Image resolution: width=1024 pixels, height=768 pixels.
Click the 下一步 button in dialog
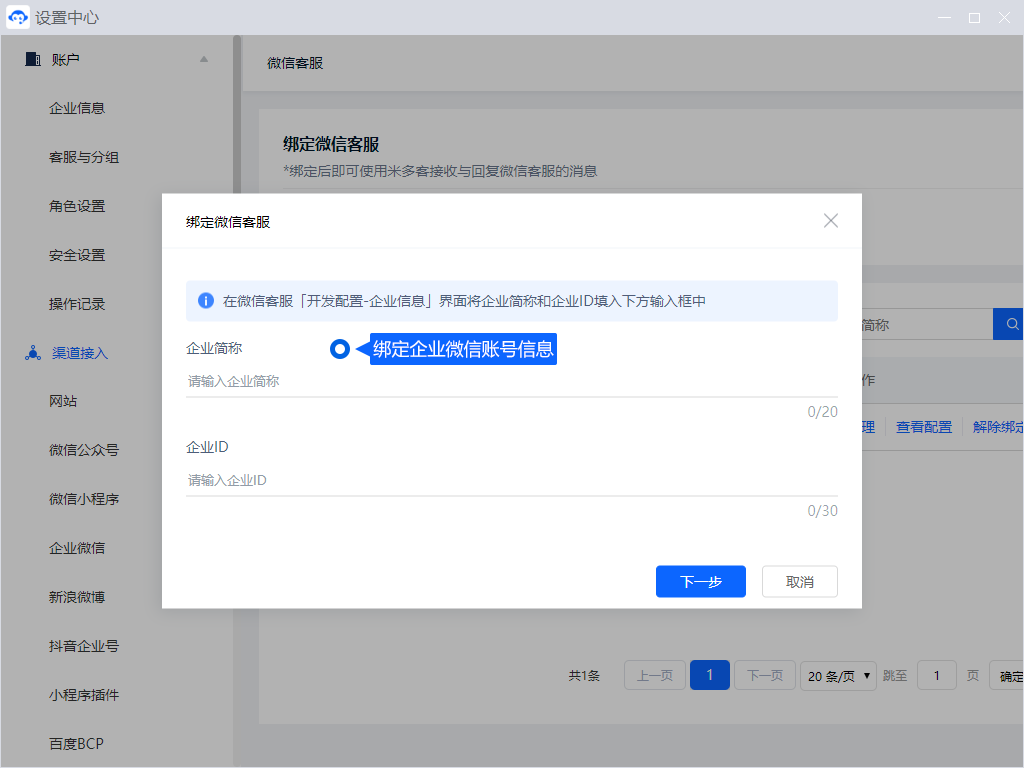pos(700,582)
